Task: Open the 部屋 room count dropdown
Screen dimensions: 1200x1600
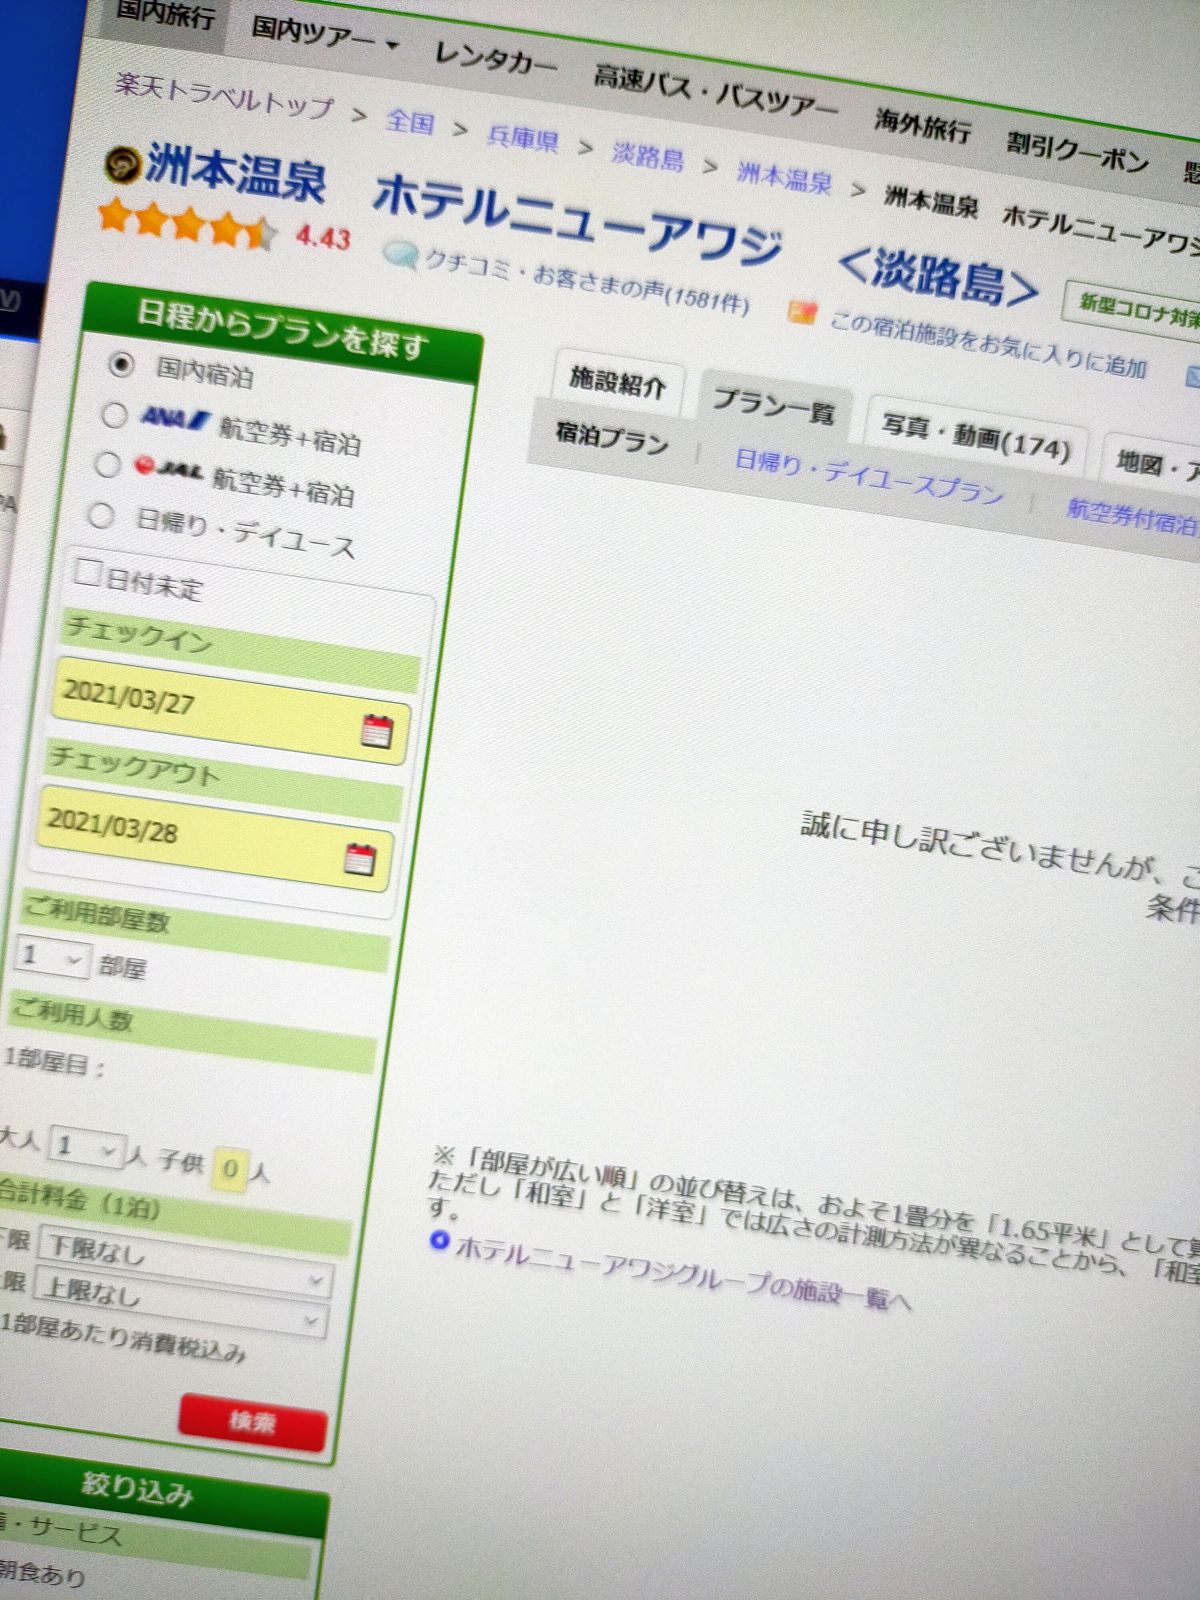Action: (51, 957)
